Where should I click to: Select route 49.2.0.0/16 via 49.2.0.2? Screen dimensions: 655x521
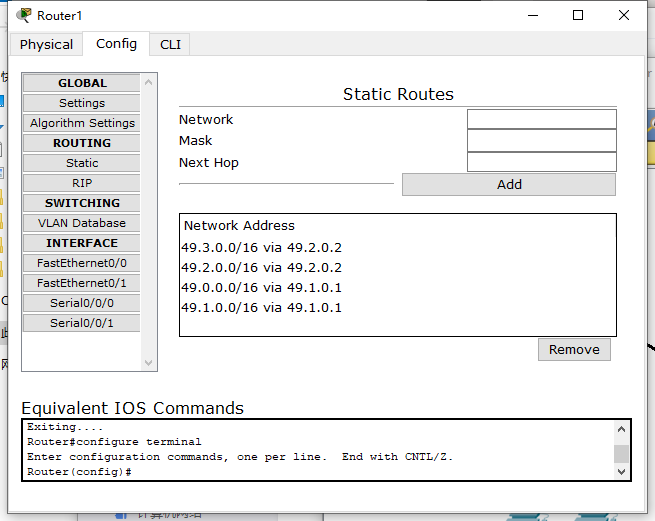click(x=261, y=267)
